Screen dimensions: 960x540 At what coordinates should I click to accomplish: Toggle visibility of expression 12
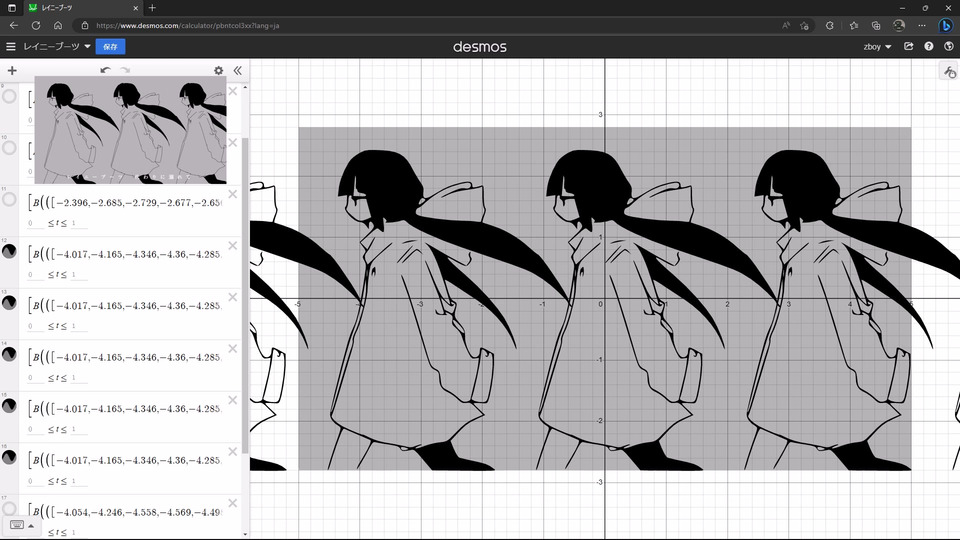[9, 251]
